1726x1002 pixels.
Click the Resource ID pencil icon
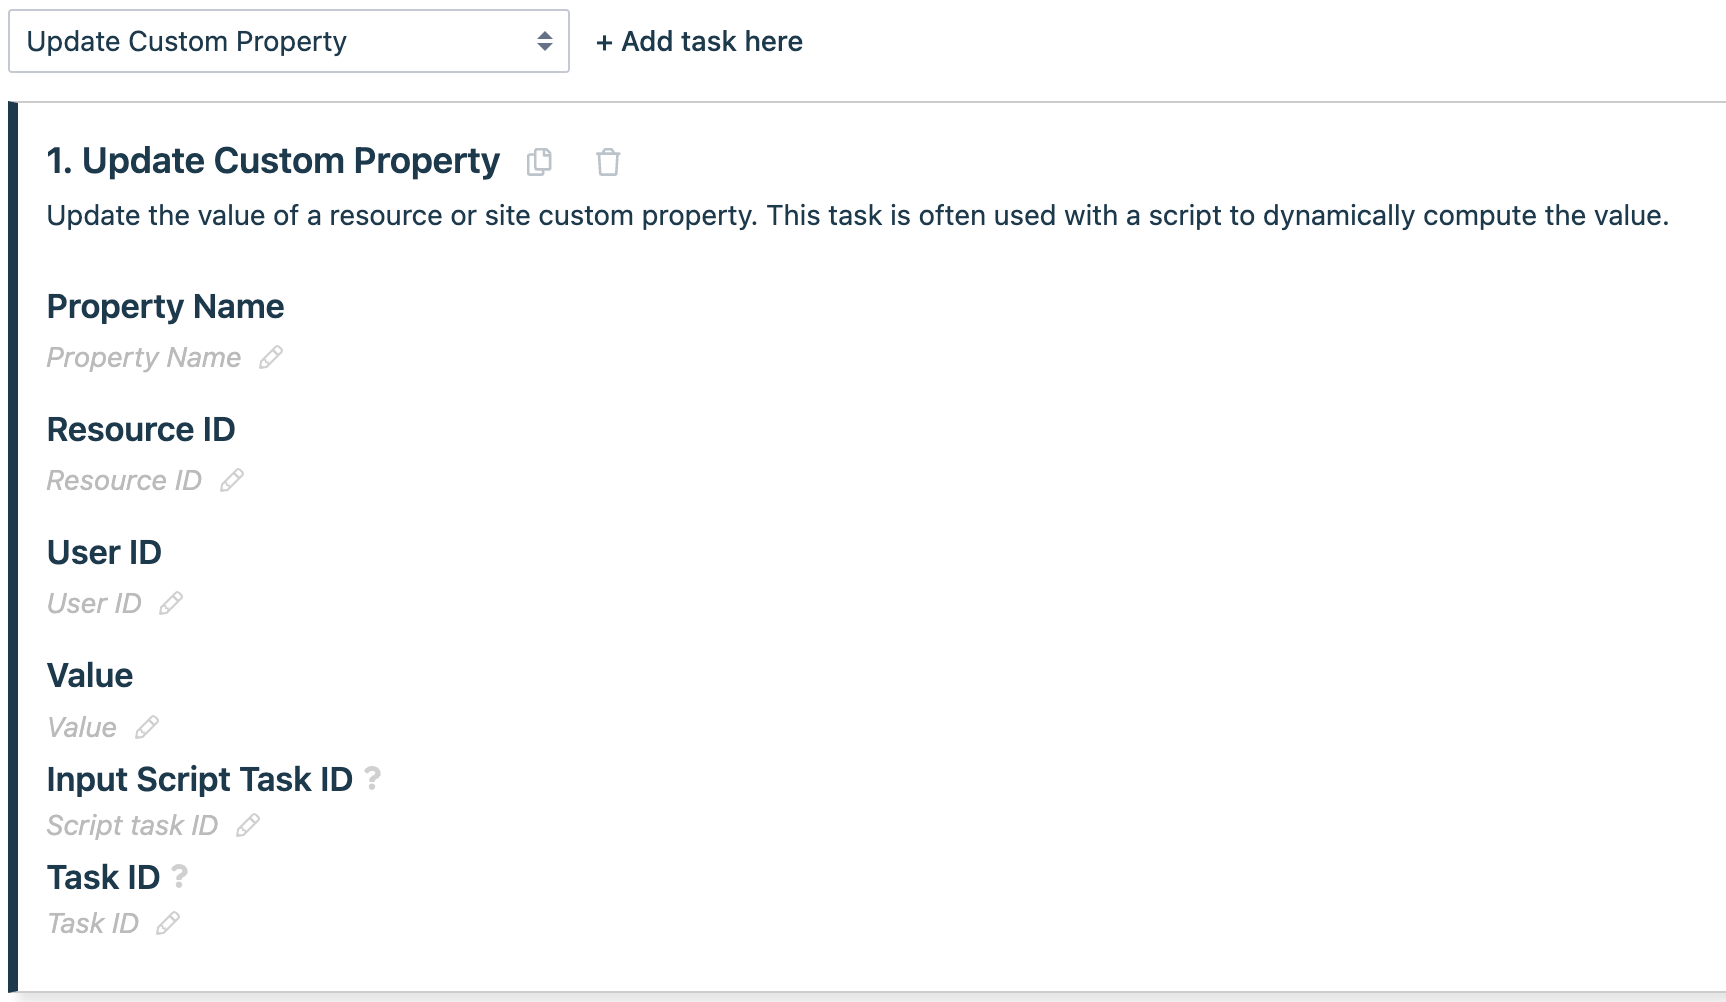pyautogui.click(x=232, y=480)
